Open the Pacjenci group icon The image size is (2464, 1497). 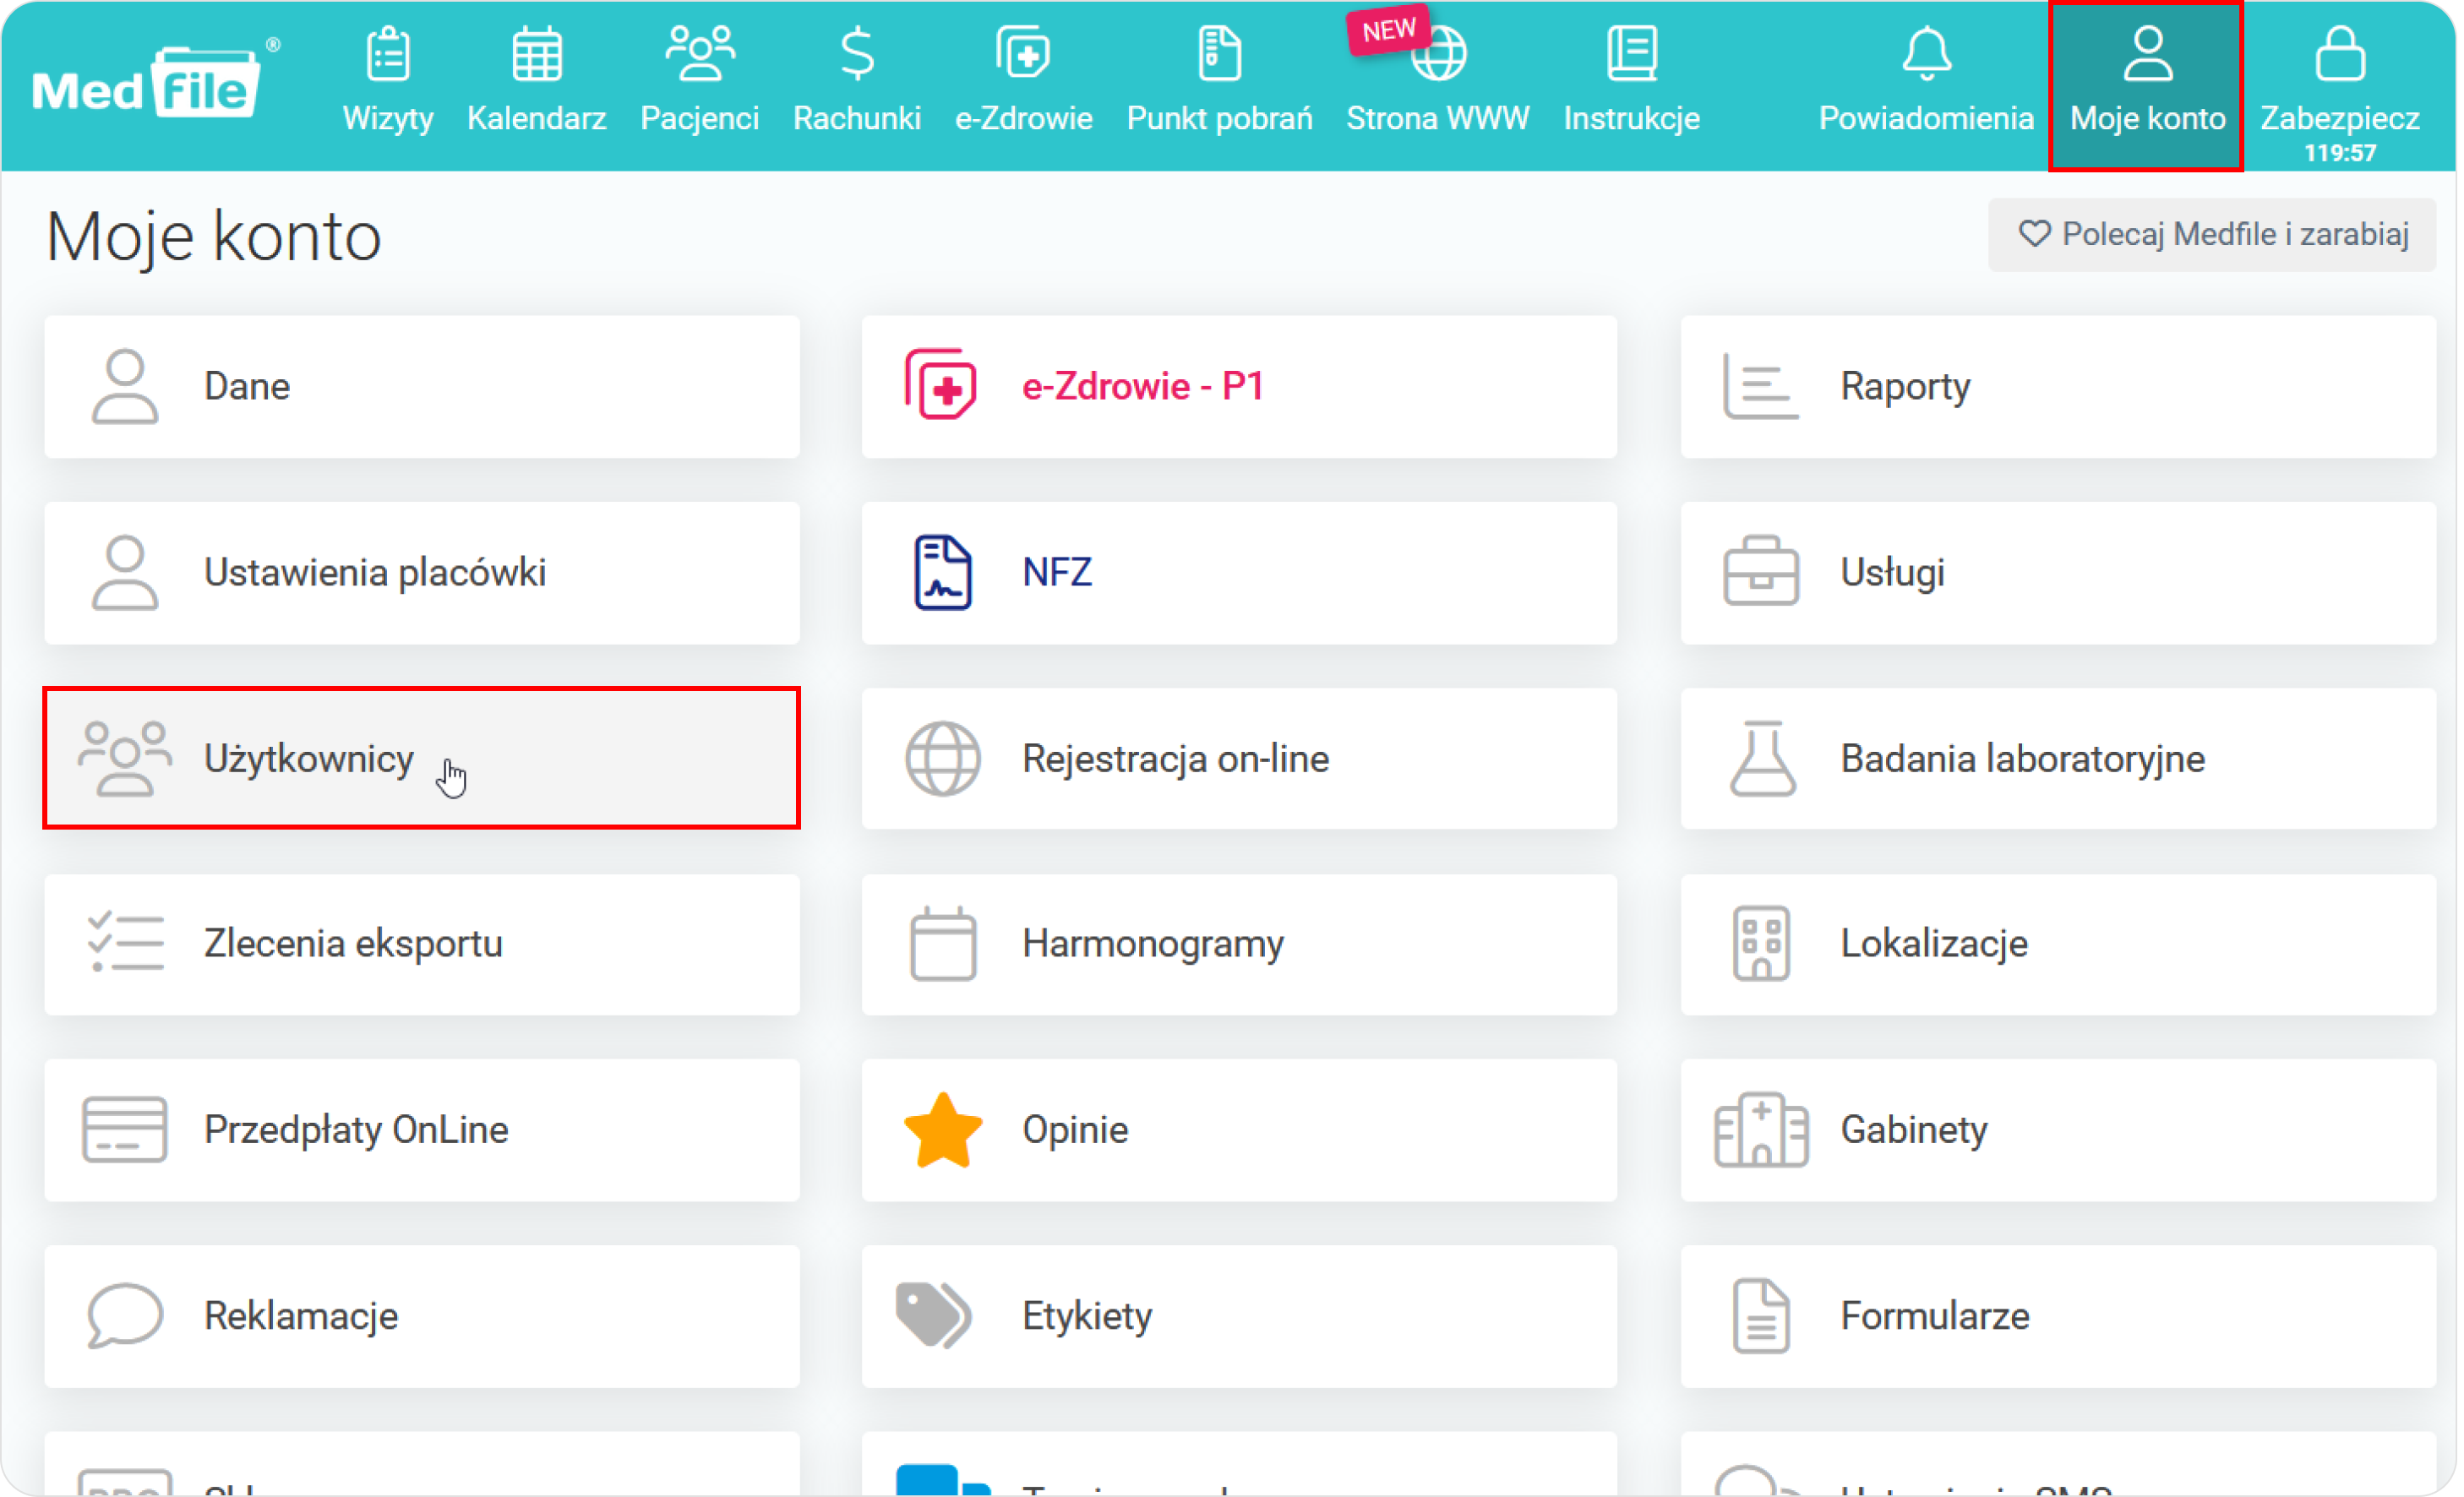[x=700, y=53]
